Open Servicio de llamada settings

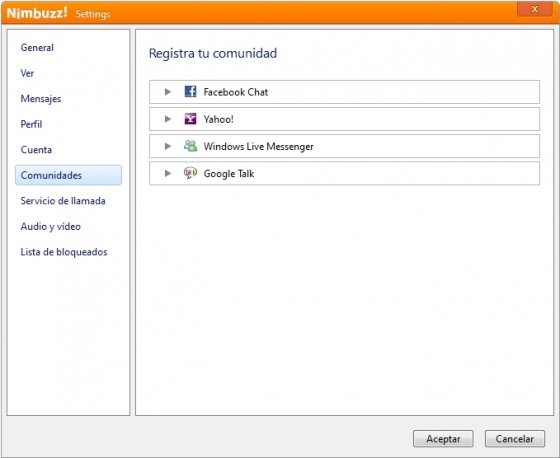coord(63,201)
